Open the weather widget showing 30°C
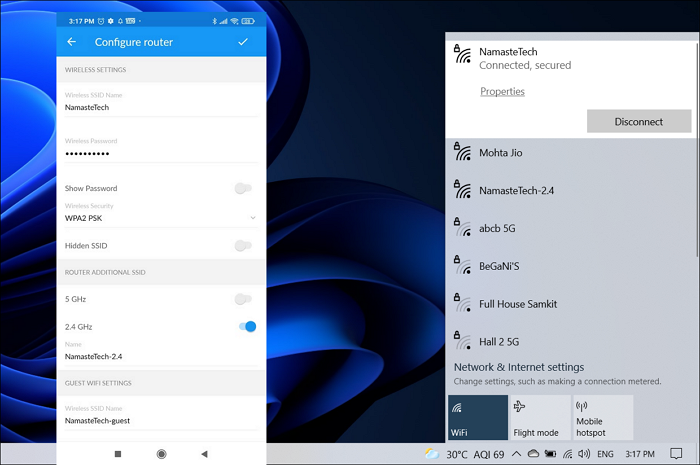700x465 pixels. pyautogui.click(x=446, y=454)
